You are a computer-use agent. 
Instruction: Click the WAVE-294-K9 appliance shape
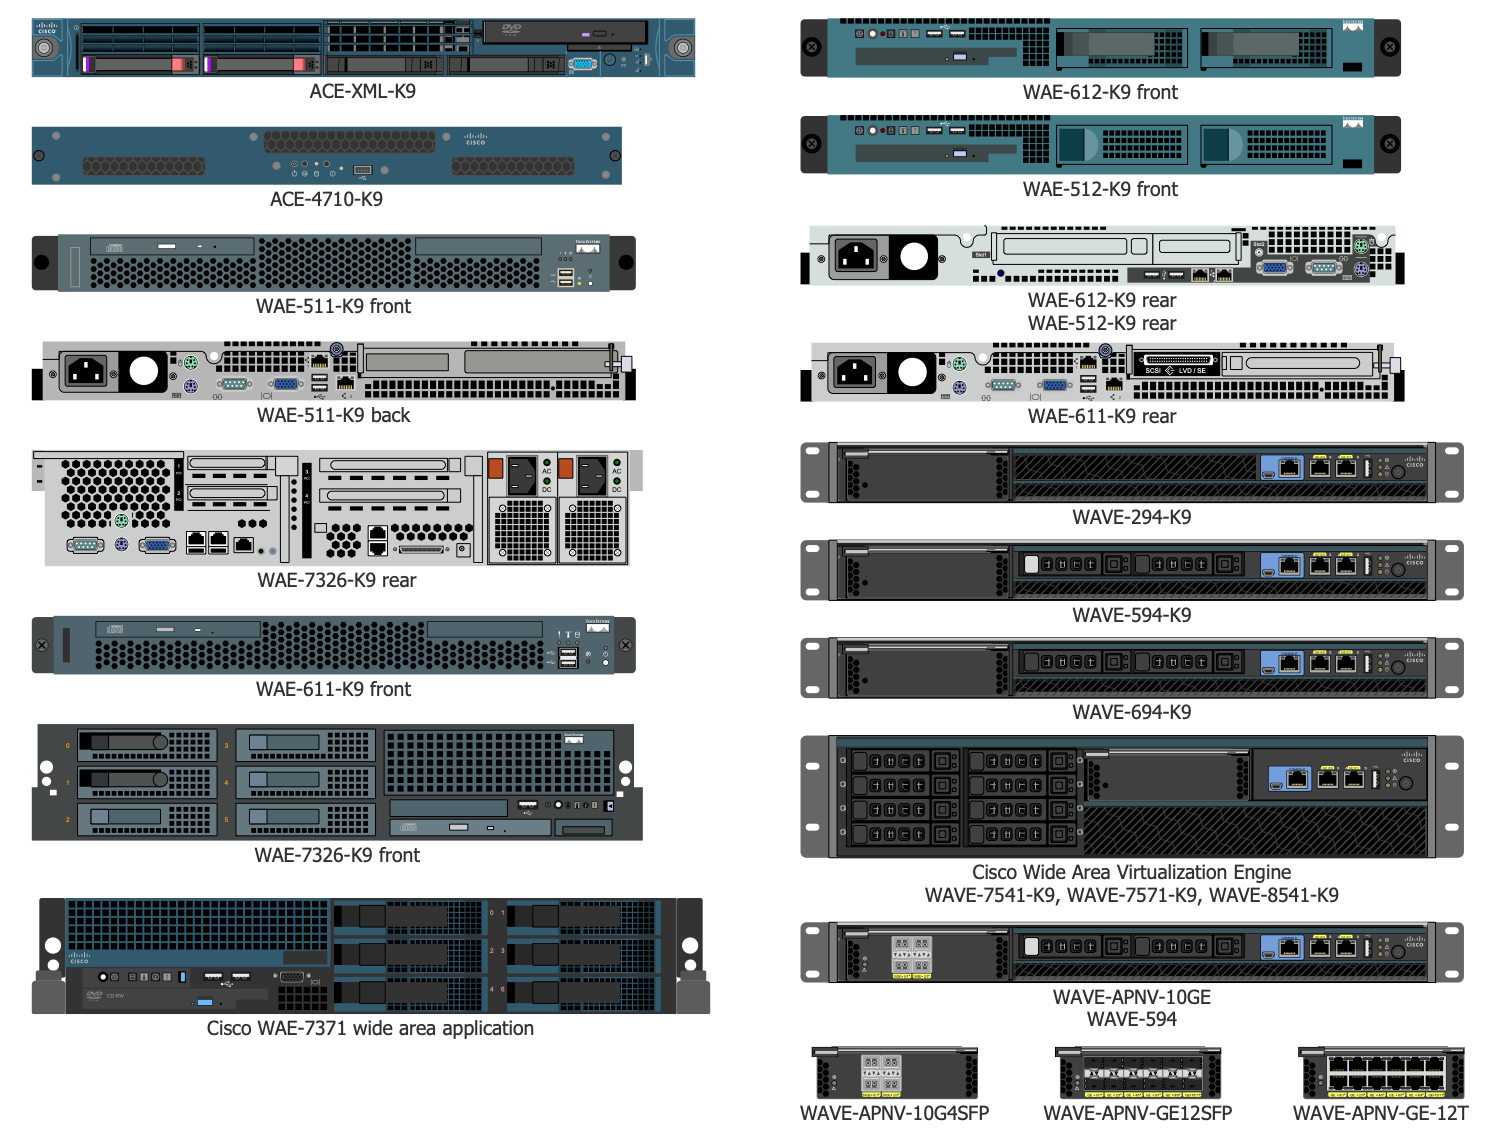pyautogui.click(x=1132, y=472)
